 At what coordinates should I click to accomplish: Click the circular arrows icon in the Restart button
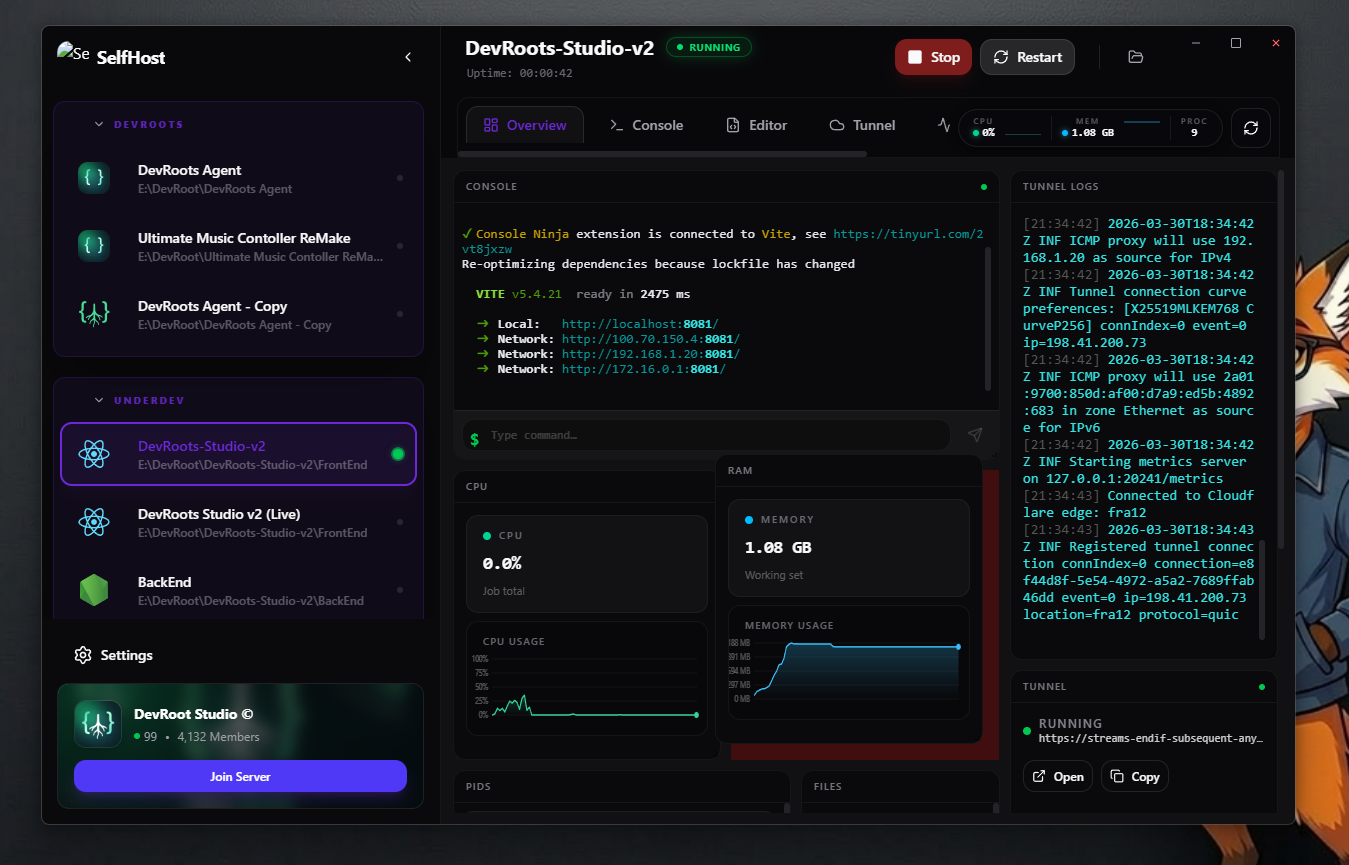point(1001,57)
